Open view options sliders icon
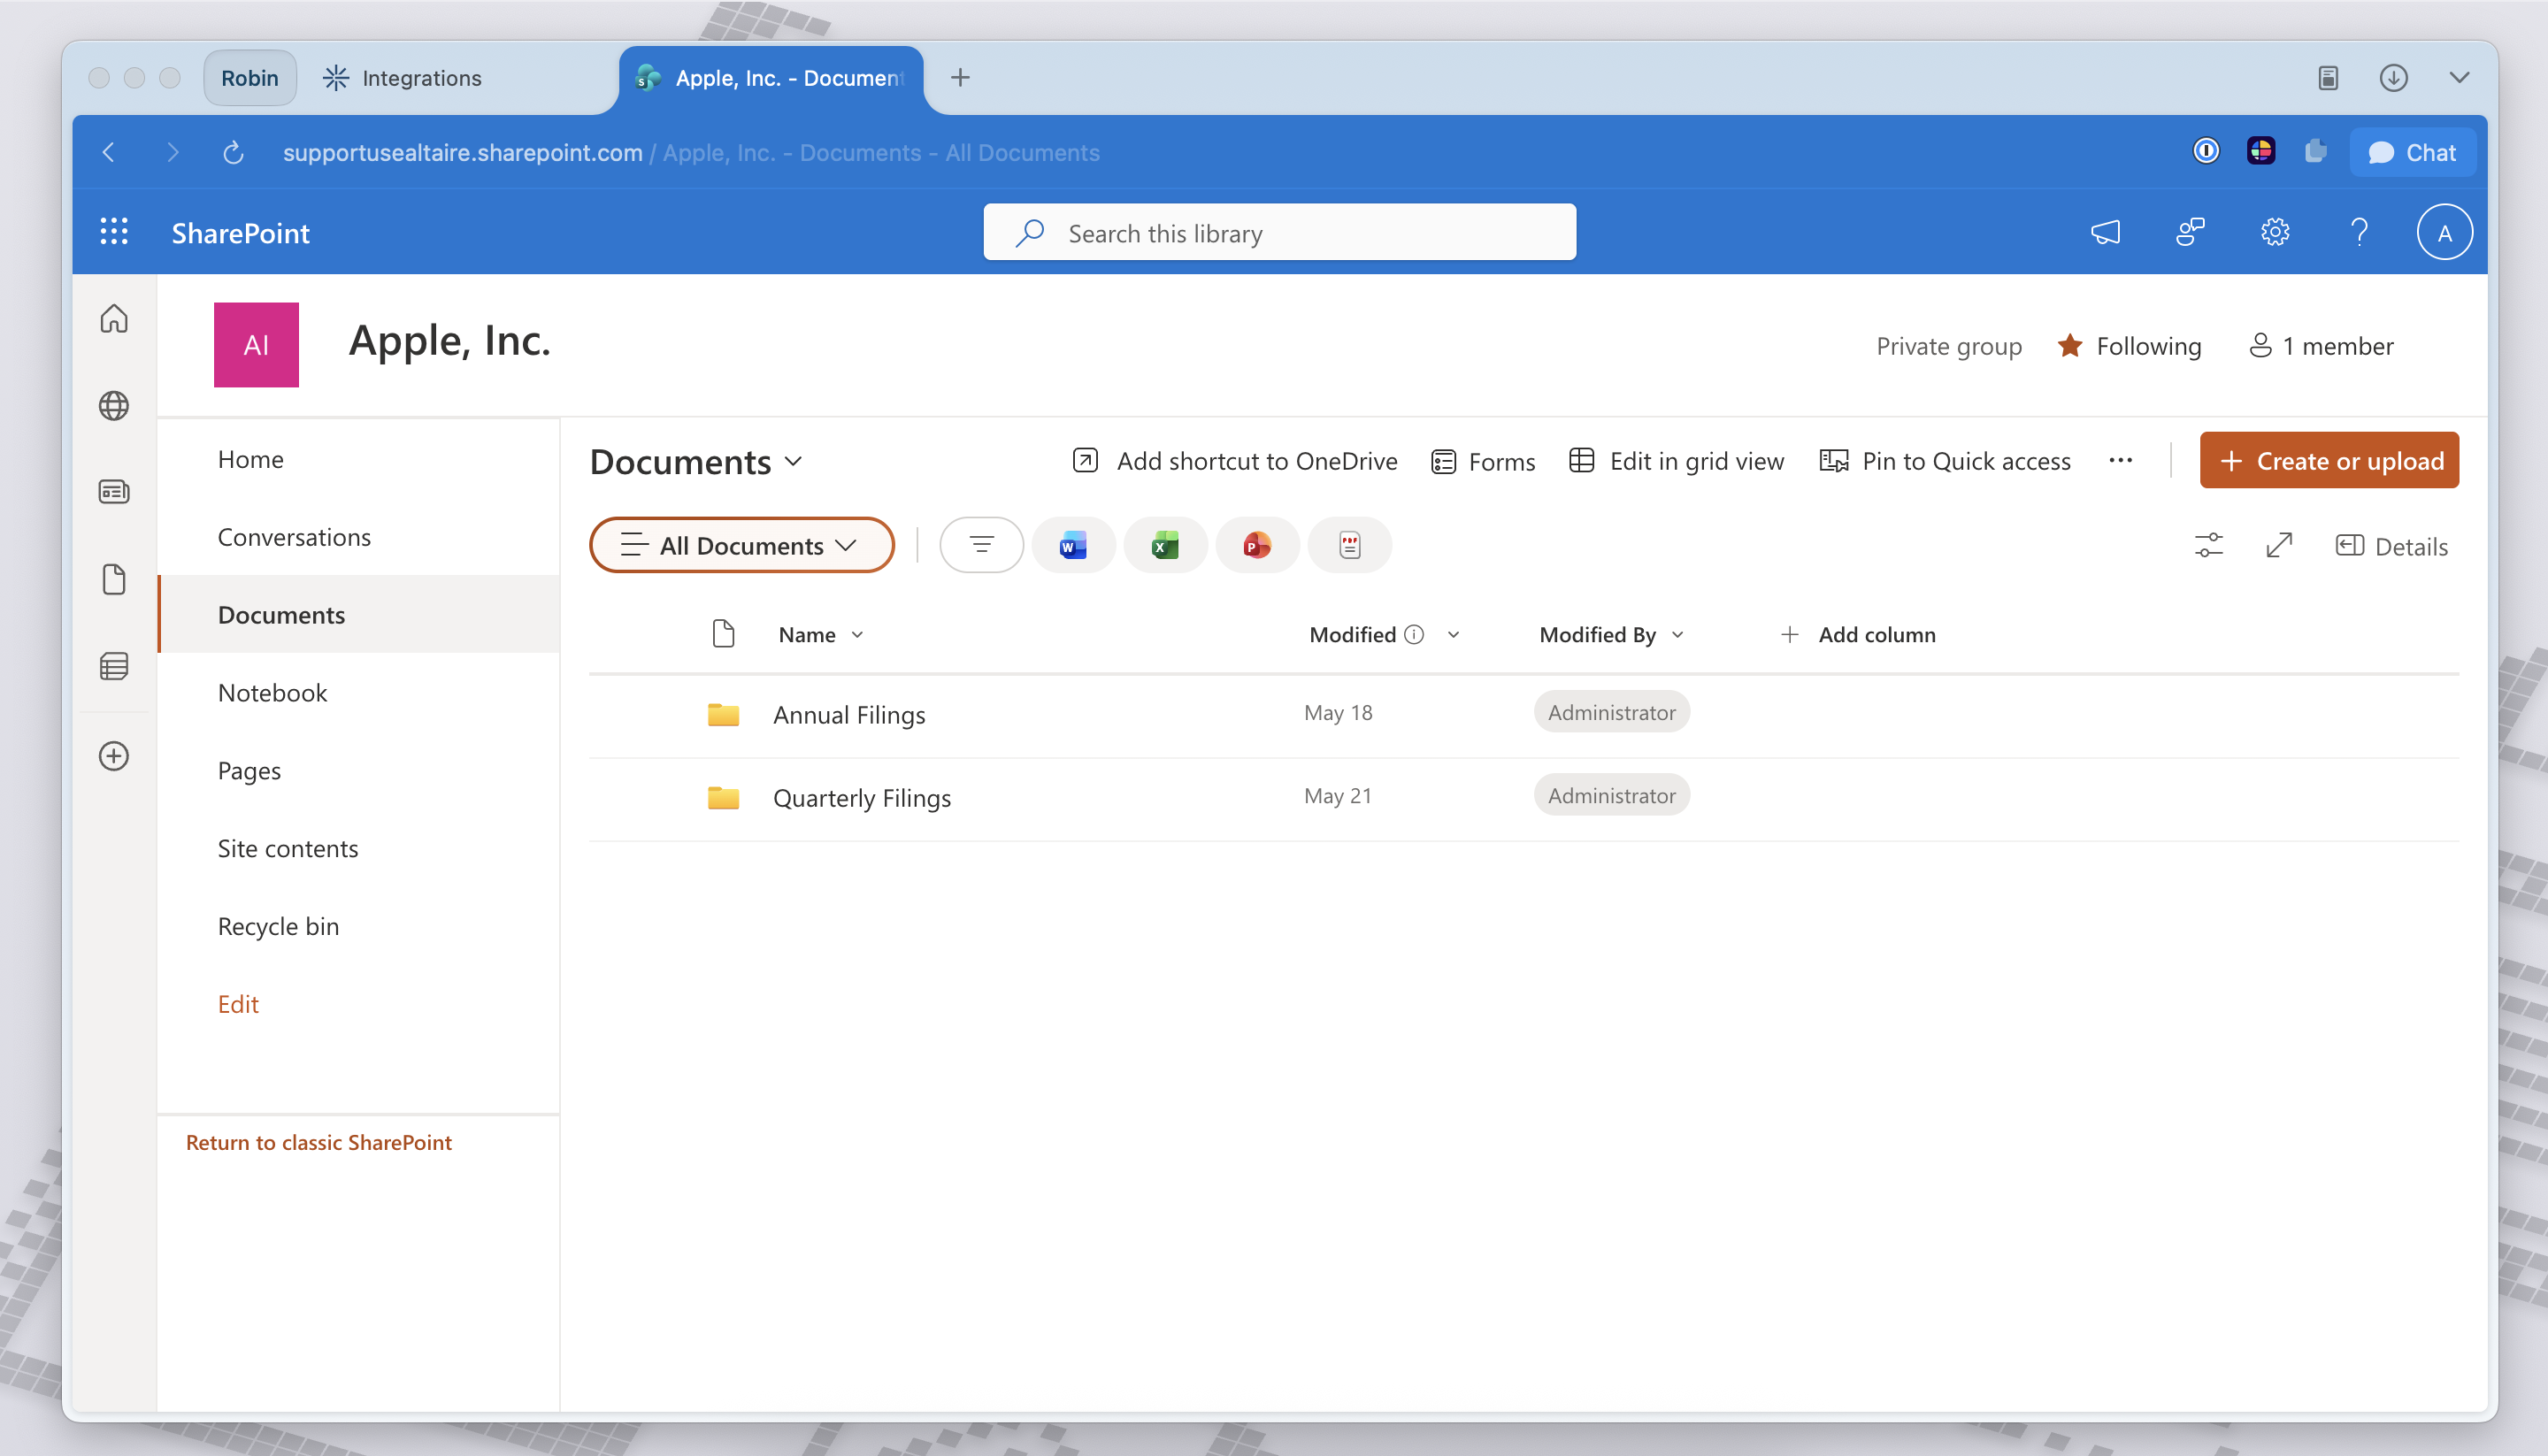Viewport: 2548px width, 1456px height. click(2209, 546)
